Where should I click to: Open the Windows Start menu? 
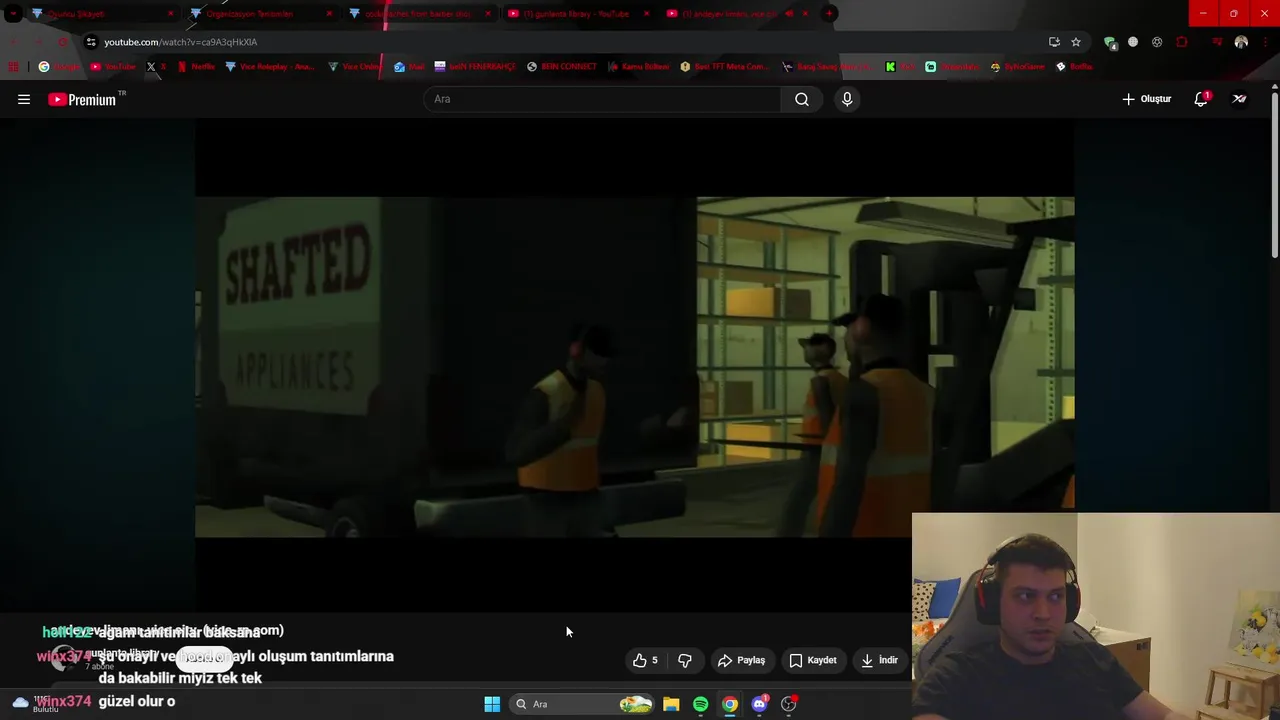pyautogui.click(x=492, y=704)
